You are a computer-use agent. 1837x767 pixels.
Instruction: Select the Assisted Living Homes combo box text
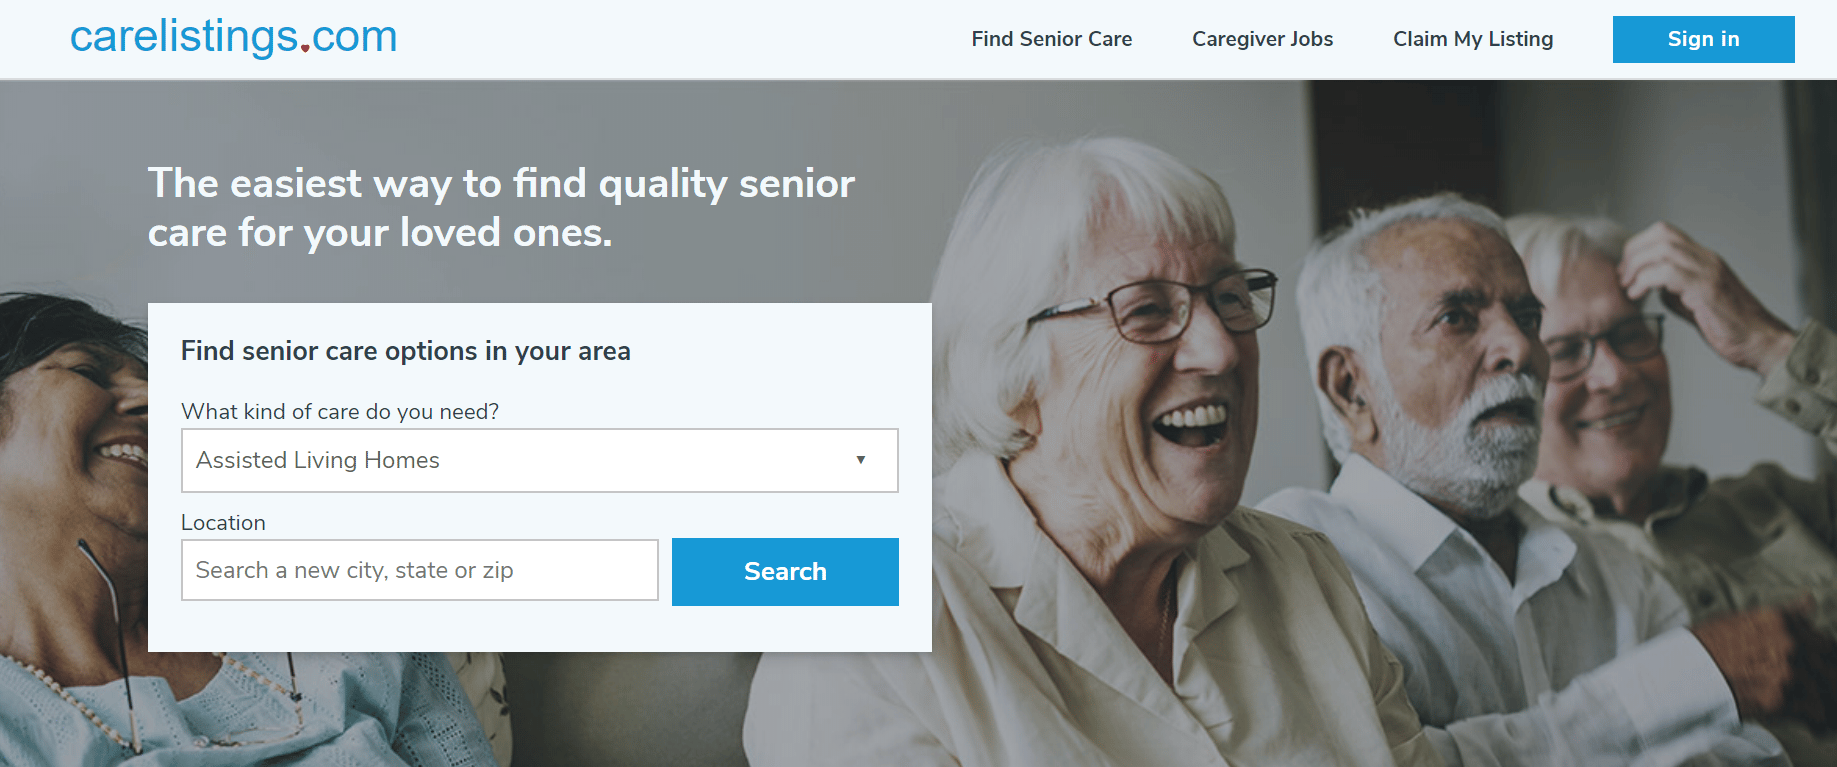tap(318, 460)
